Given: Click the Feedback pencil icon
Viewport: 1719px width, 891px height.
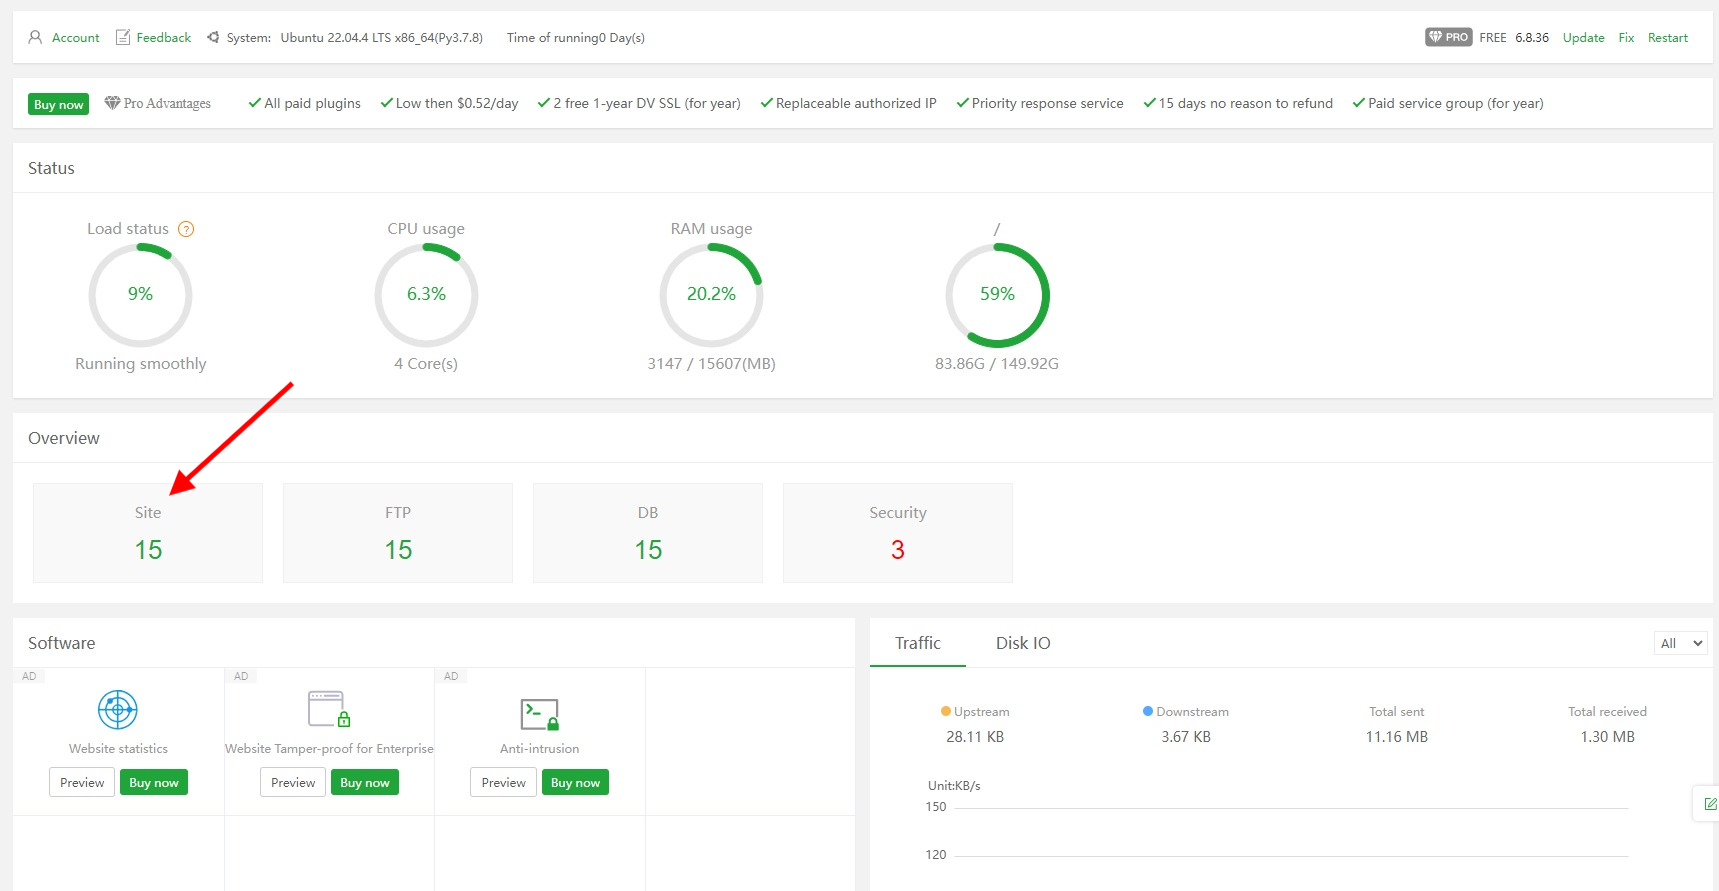Looking at the screenshot, I should 123,38.
